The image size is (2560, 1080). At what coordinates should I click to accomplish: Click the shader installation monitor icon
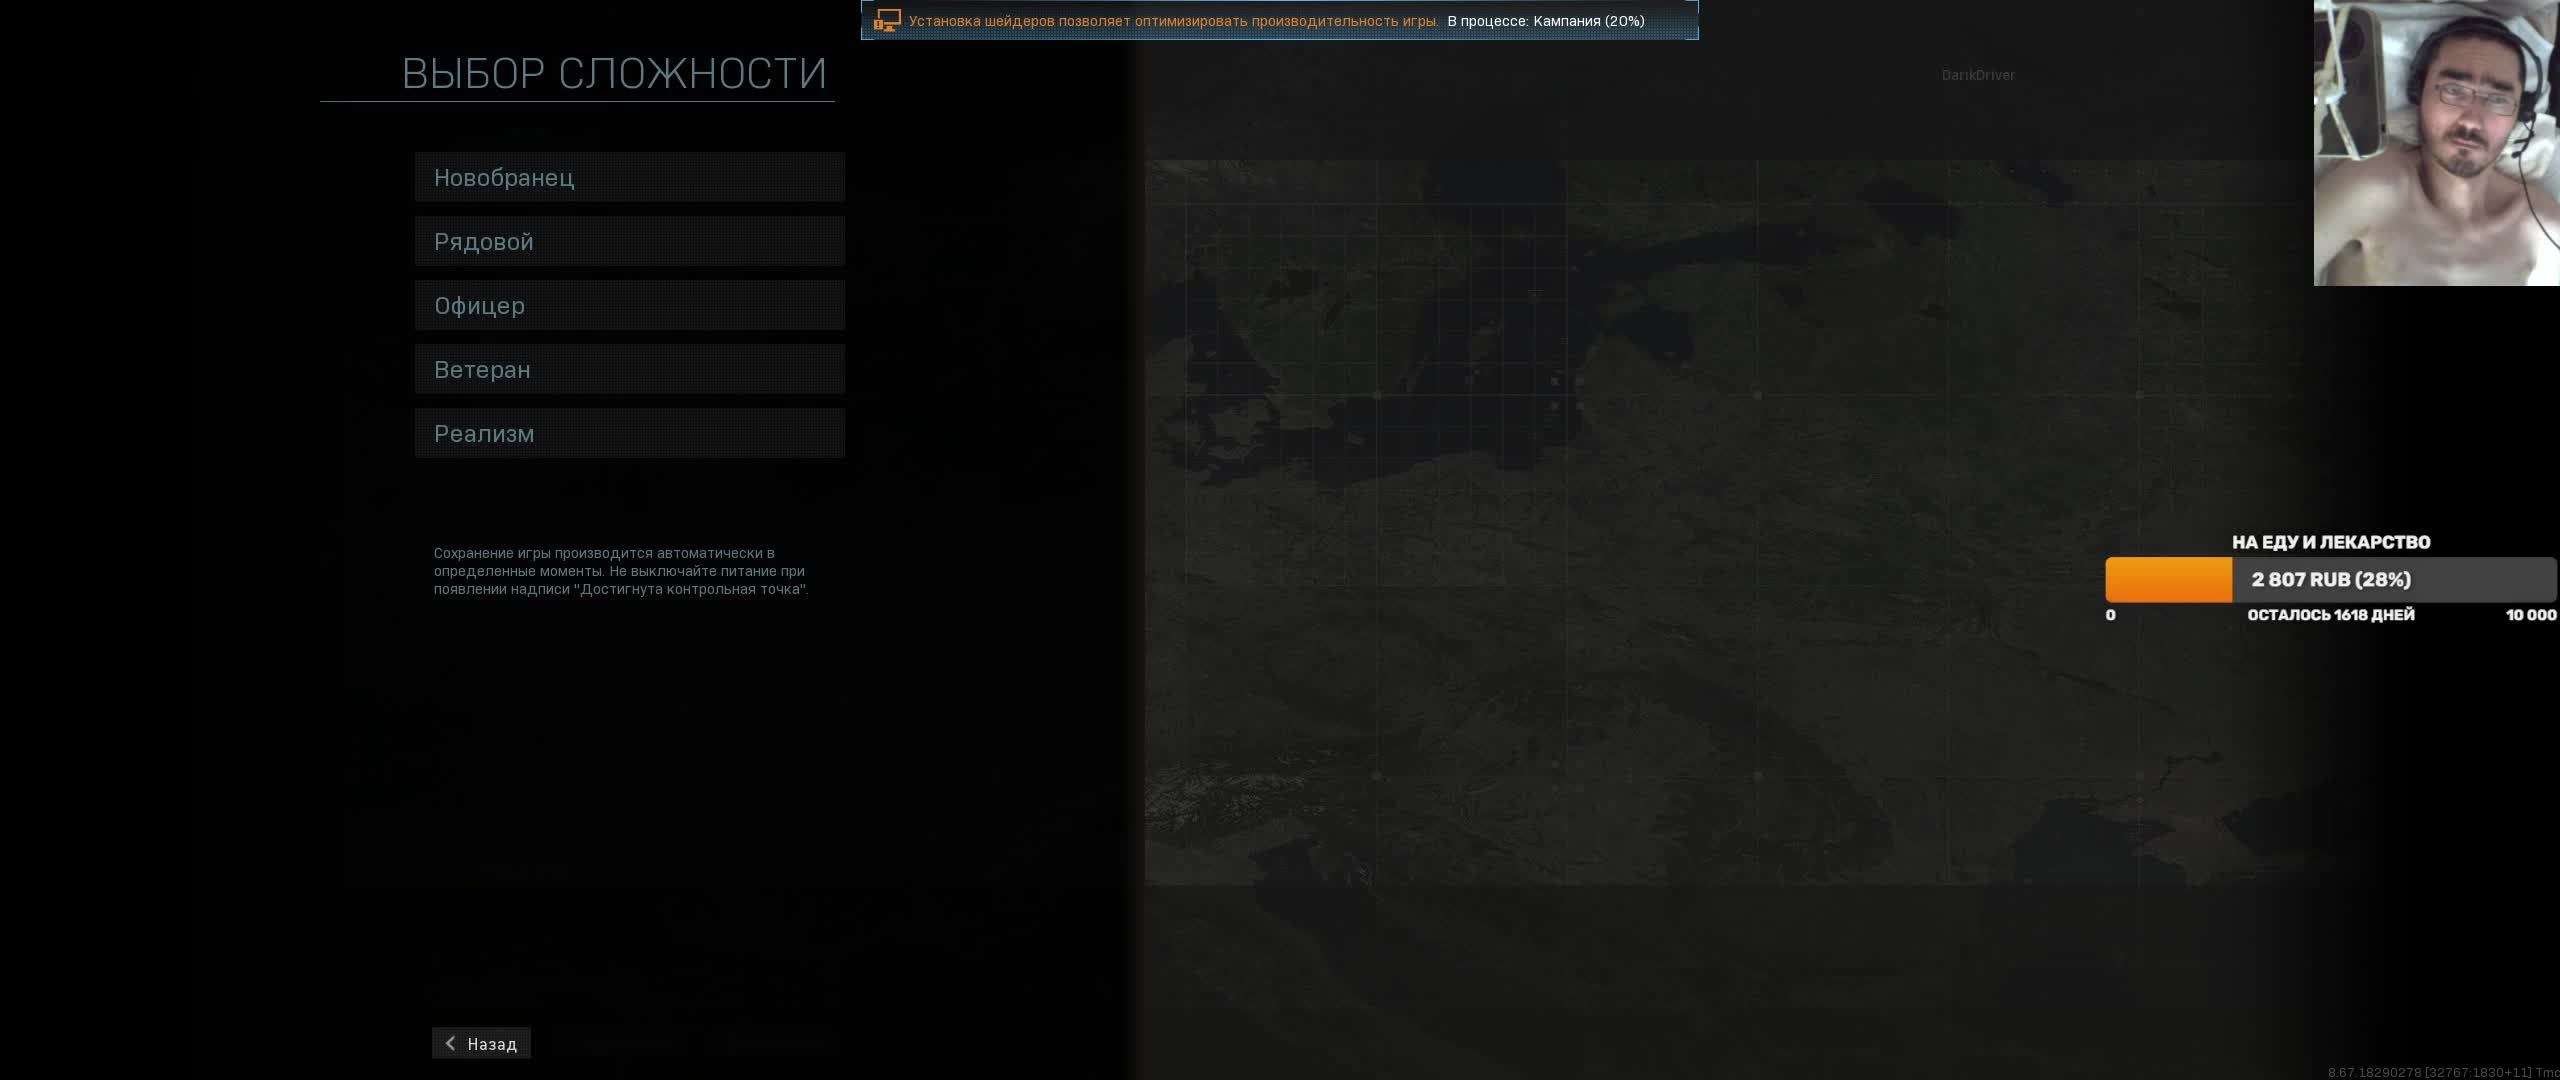[887, 21]
